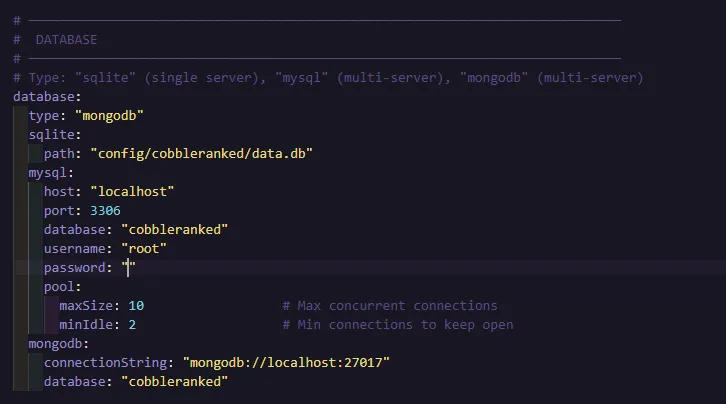Screen dimensions: 726x404
Task: Click the password: key
Action: 78,267
